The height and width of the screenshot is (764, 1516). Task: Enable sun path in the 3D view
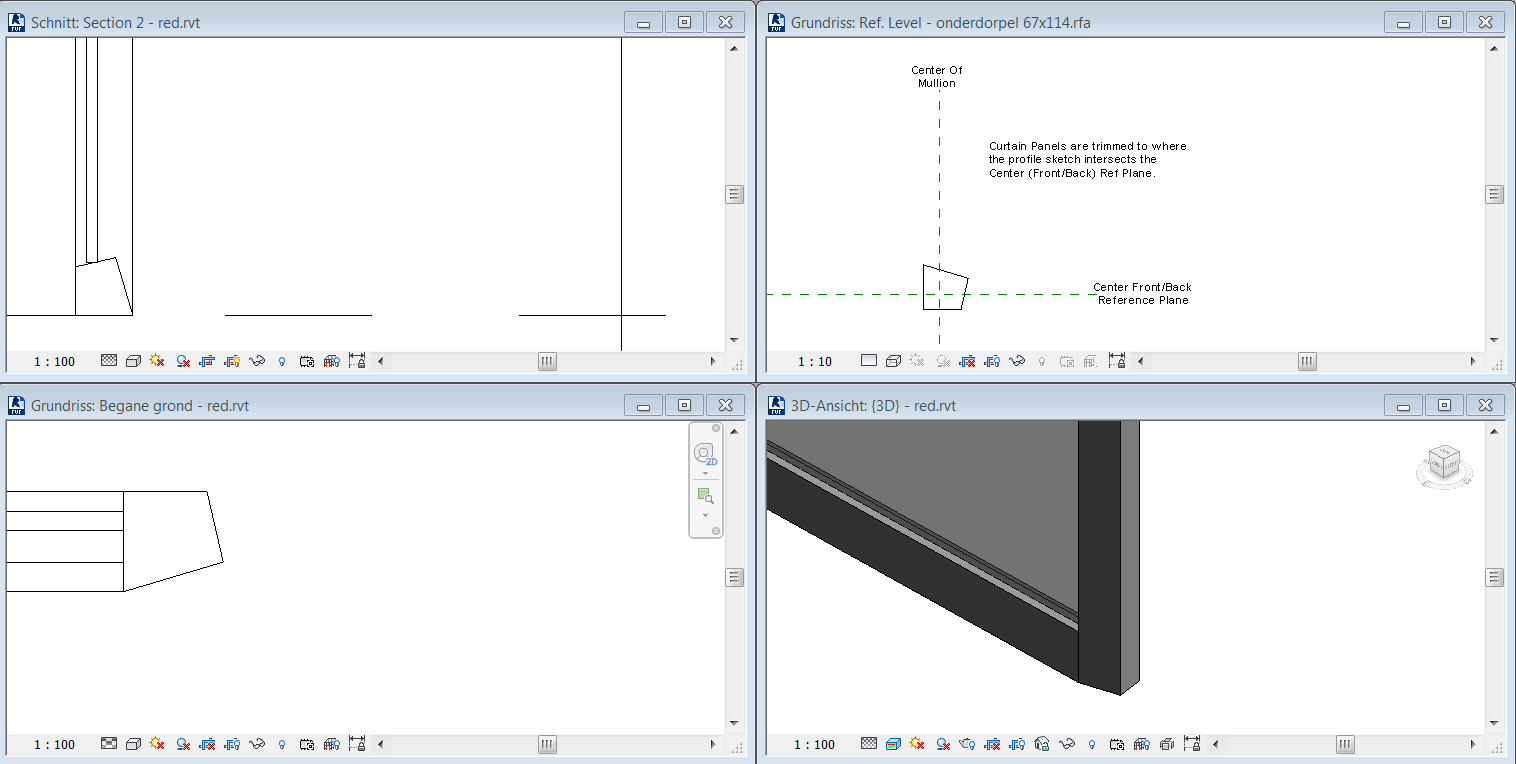coord(917,744)
